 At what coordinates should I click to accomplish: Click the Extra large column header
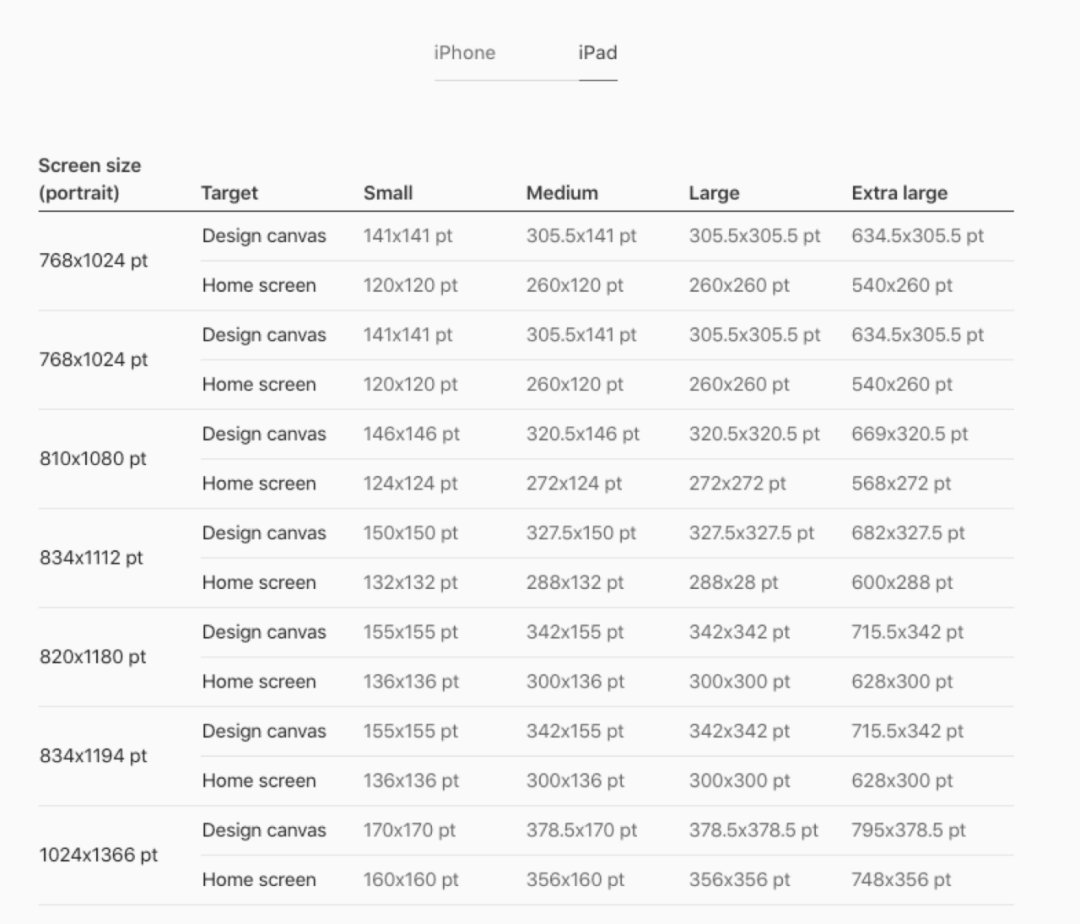(x=899, y=193)
